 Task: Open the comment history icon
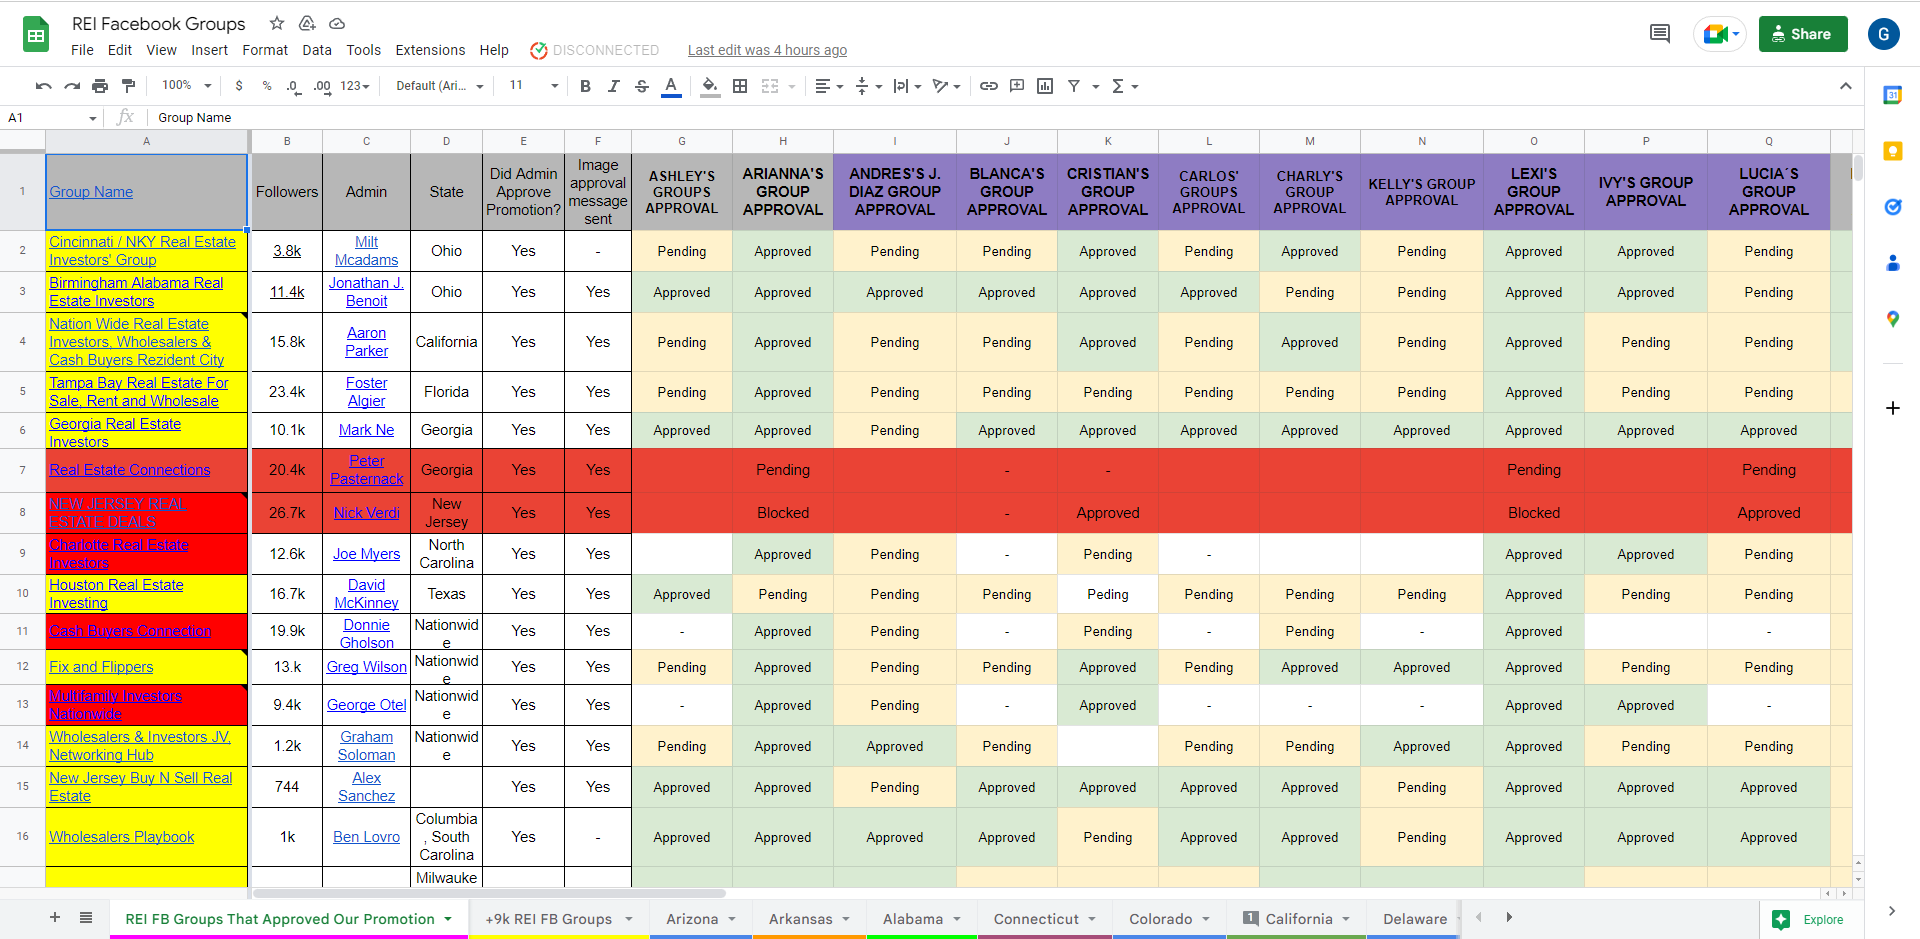click(x=1660, y=34)
